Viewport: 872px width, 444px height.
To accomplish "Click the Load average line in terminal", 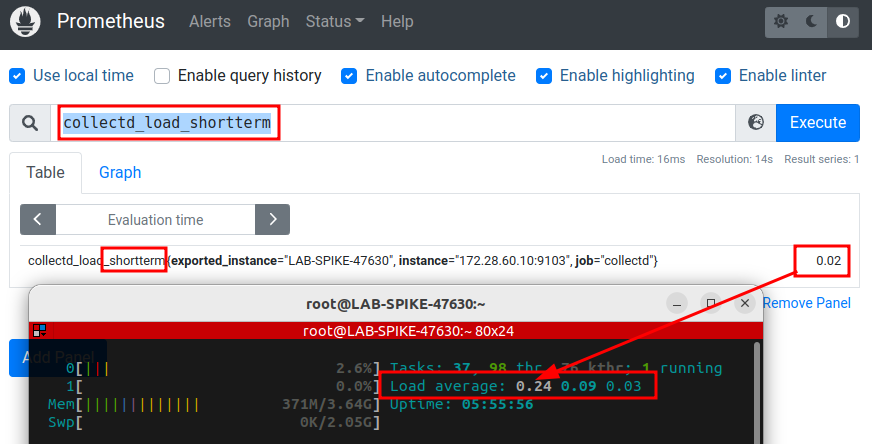I will click(516, 386).
